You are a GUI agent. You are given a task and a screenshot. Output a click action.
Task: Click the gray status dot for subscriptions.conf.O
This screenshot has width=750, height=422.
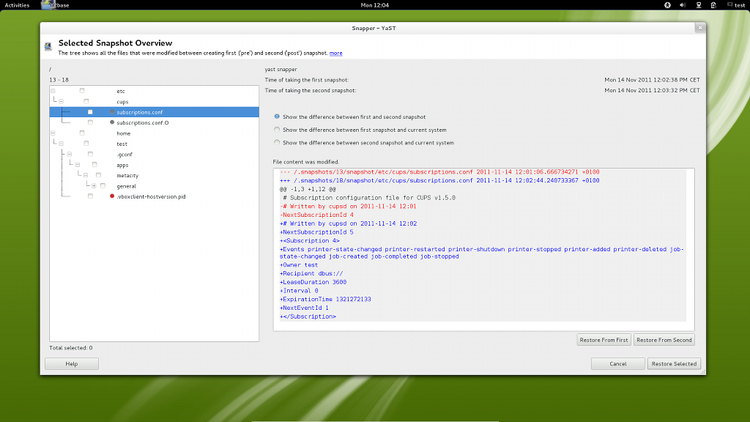(x=112, y=122)
